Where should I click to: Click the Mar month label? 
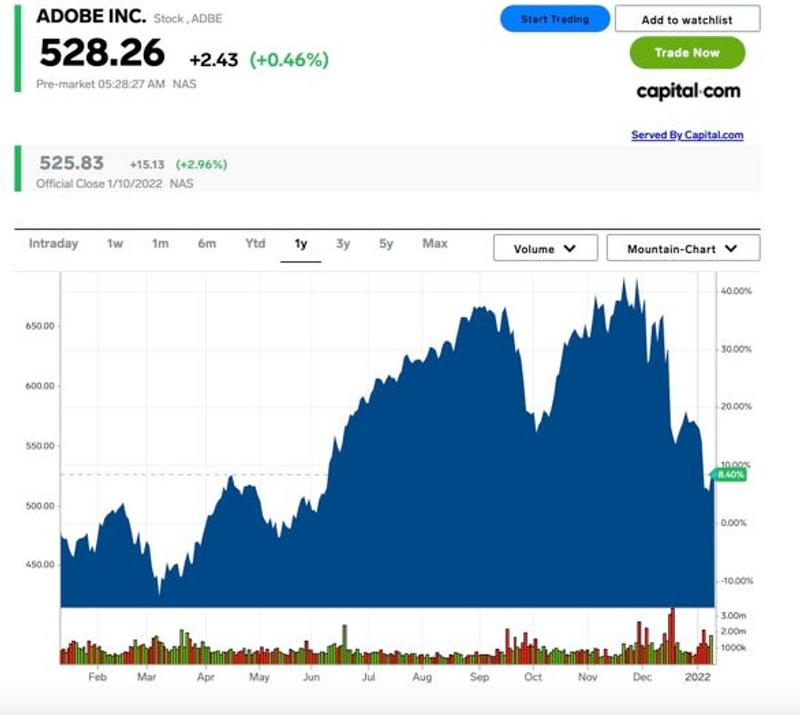146,677
